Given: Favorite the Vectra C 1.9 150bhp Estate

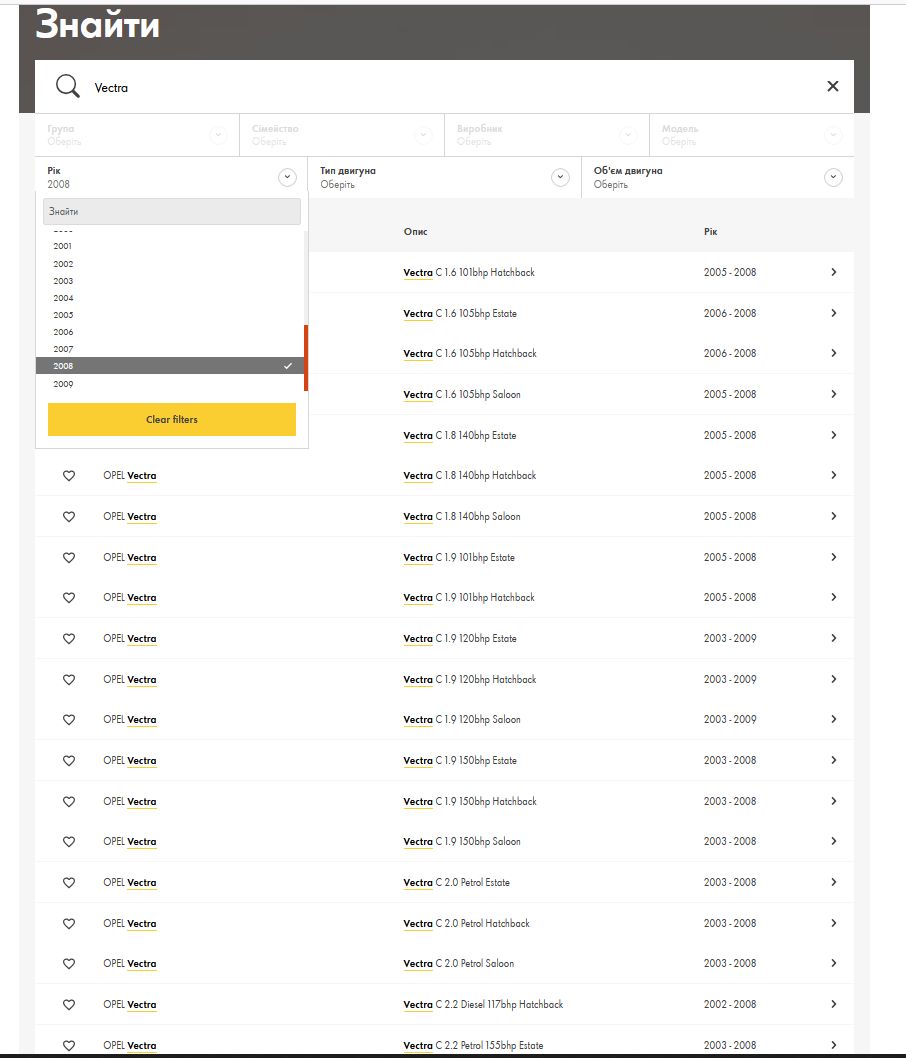Looking at the screenshot, I should coord(69,760).
